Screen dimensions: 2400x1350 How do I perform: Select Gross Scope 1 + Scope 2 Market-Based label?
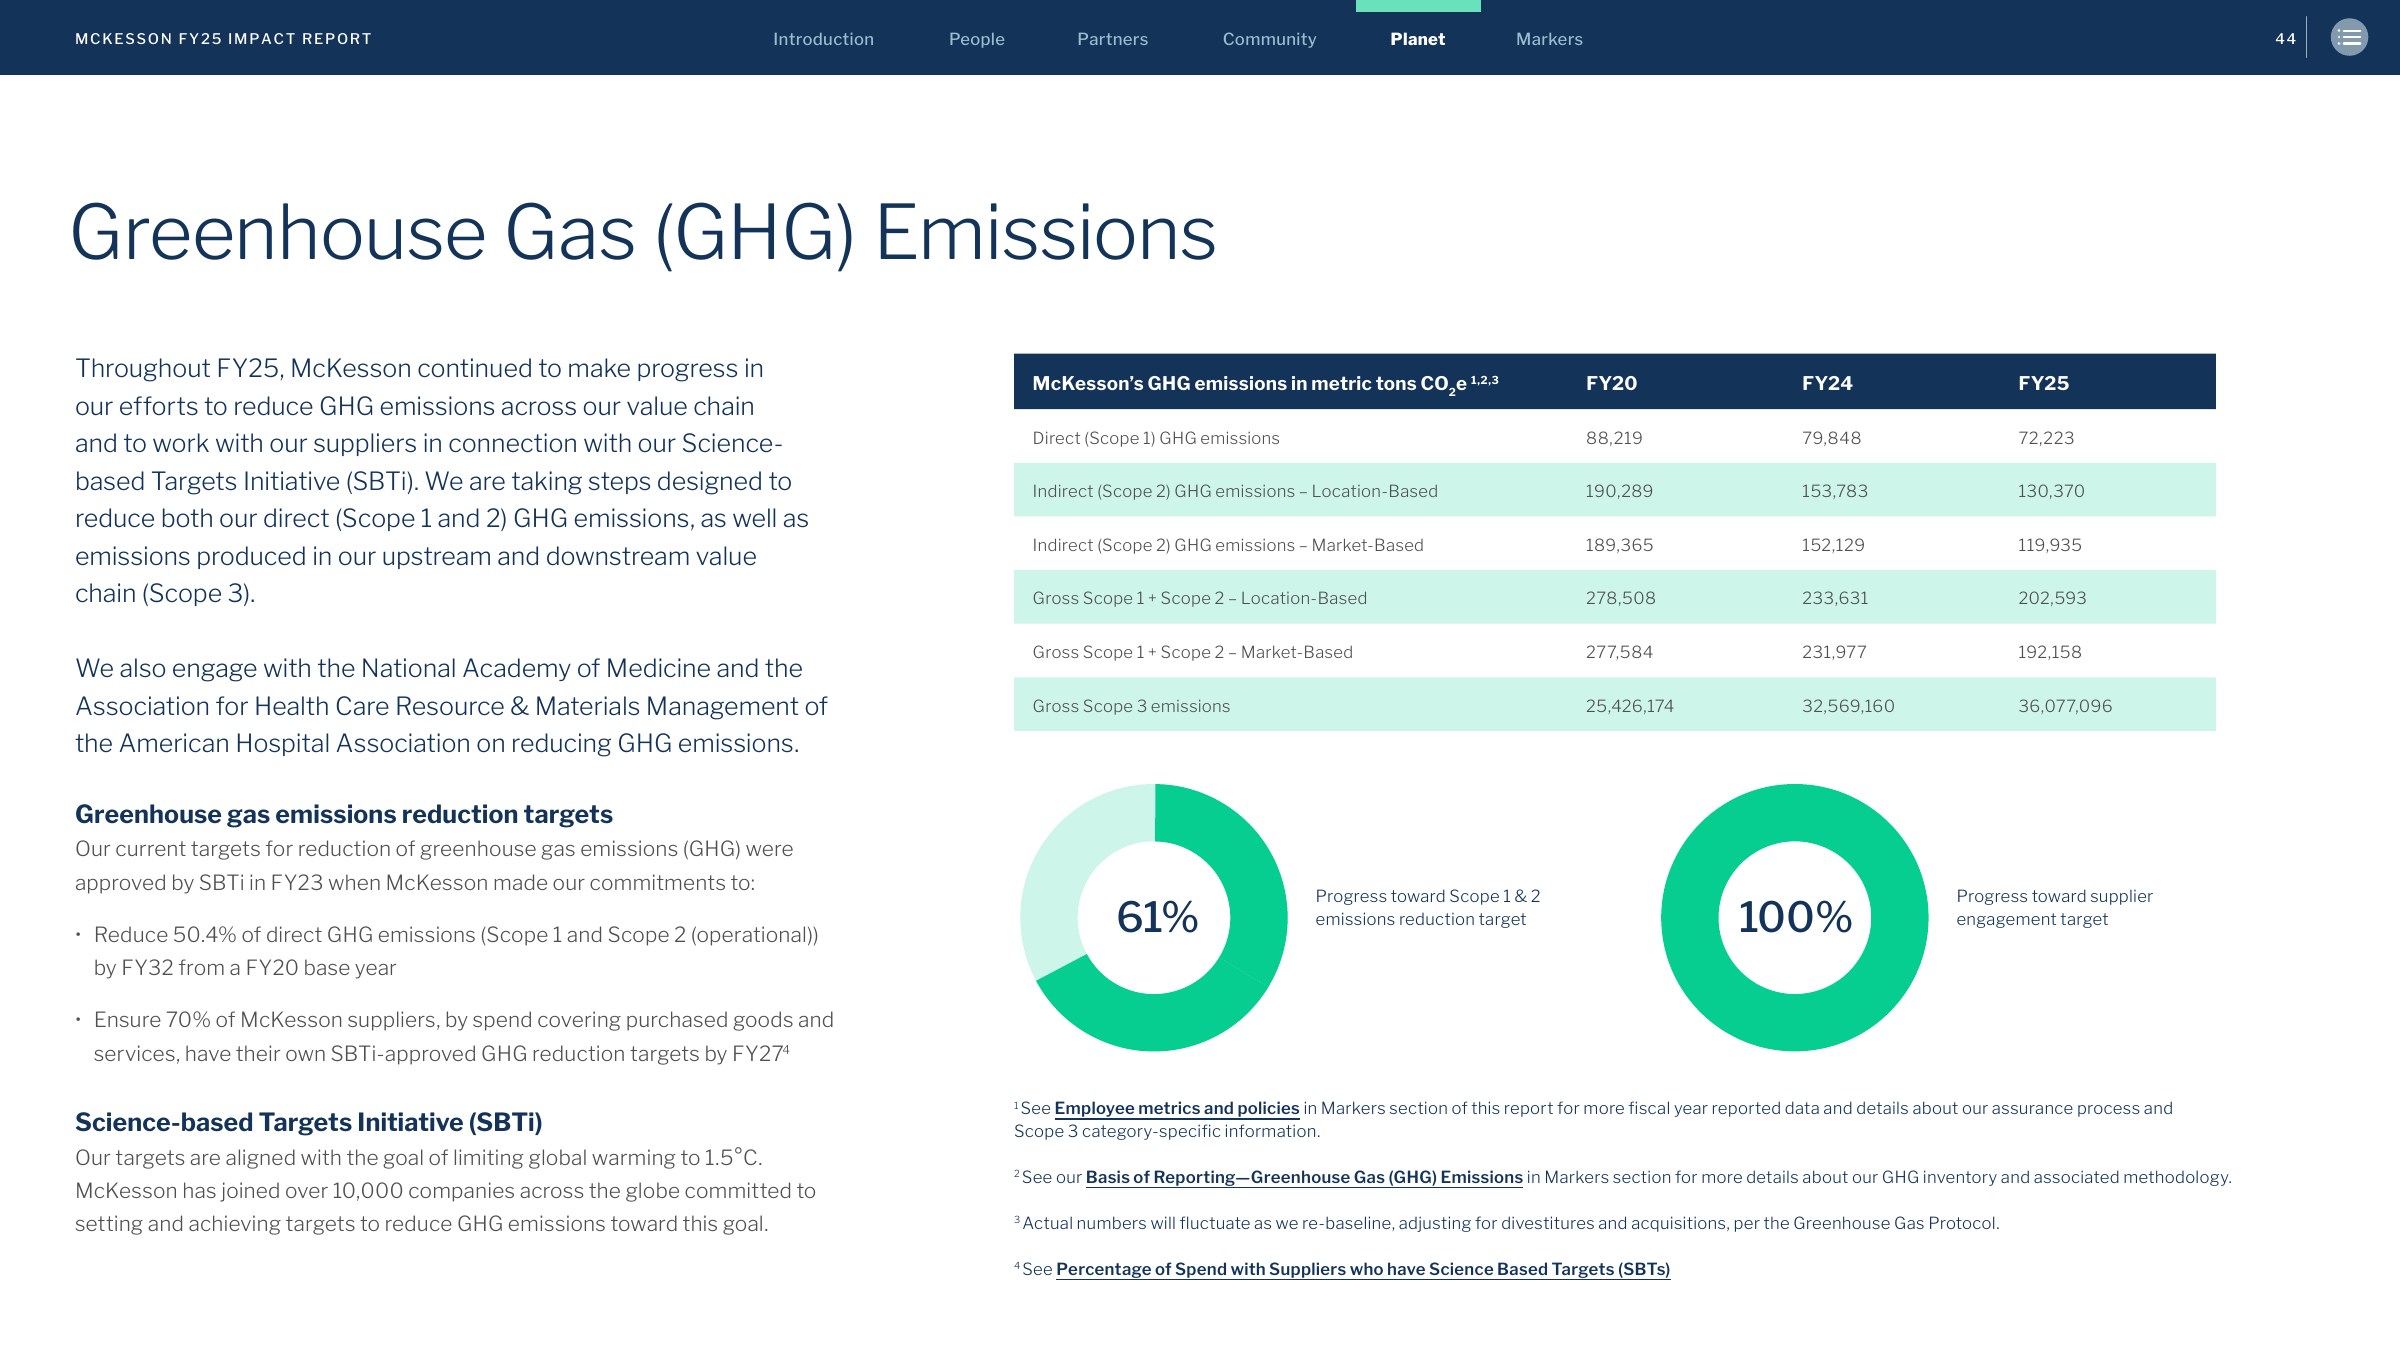tap(1192, 652)
